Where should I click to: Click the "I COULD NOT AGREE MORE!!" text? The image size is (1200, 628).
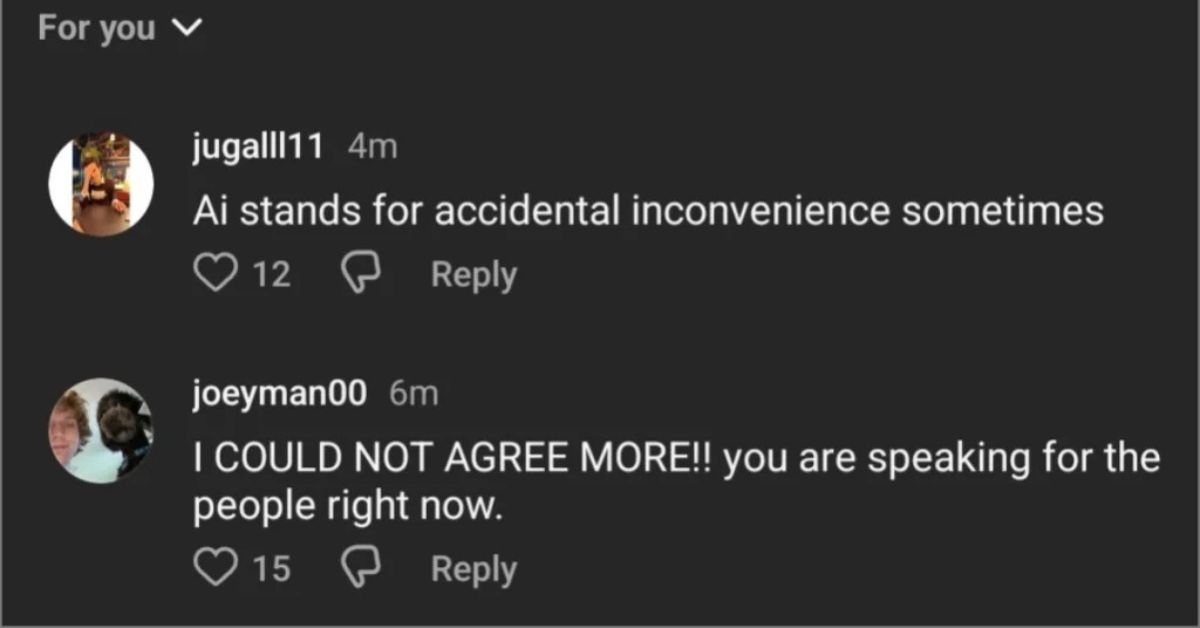(453, 459)
